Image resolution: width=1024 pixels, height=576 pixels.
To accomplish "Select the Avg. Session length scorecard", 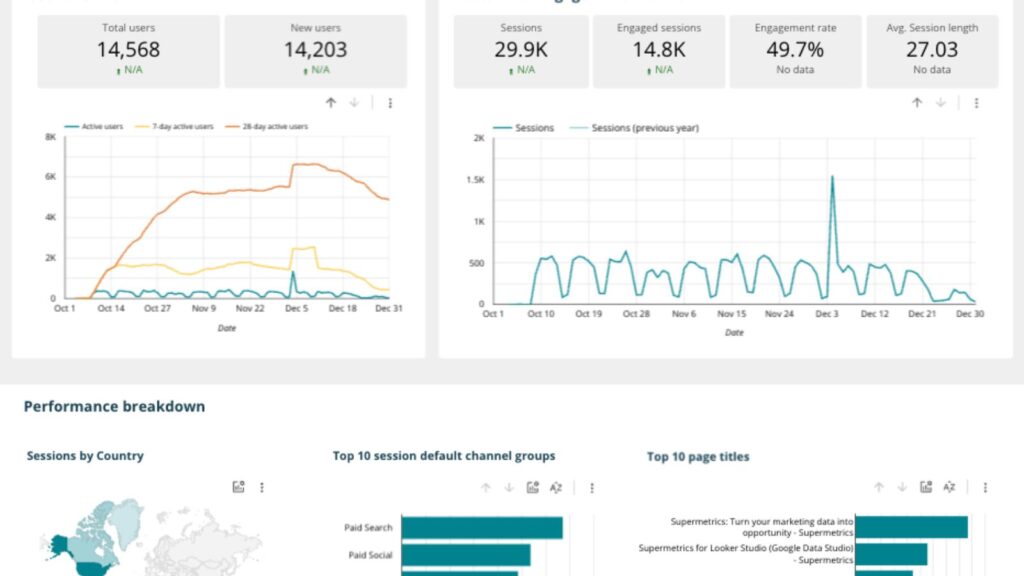I will click(932, 51).
